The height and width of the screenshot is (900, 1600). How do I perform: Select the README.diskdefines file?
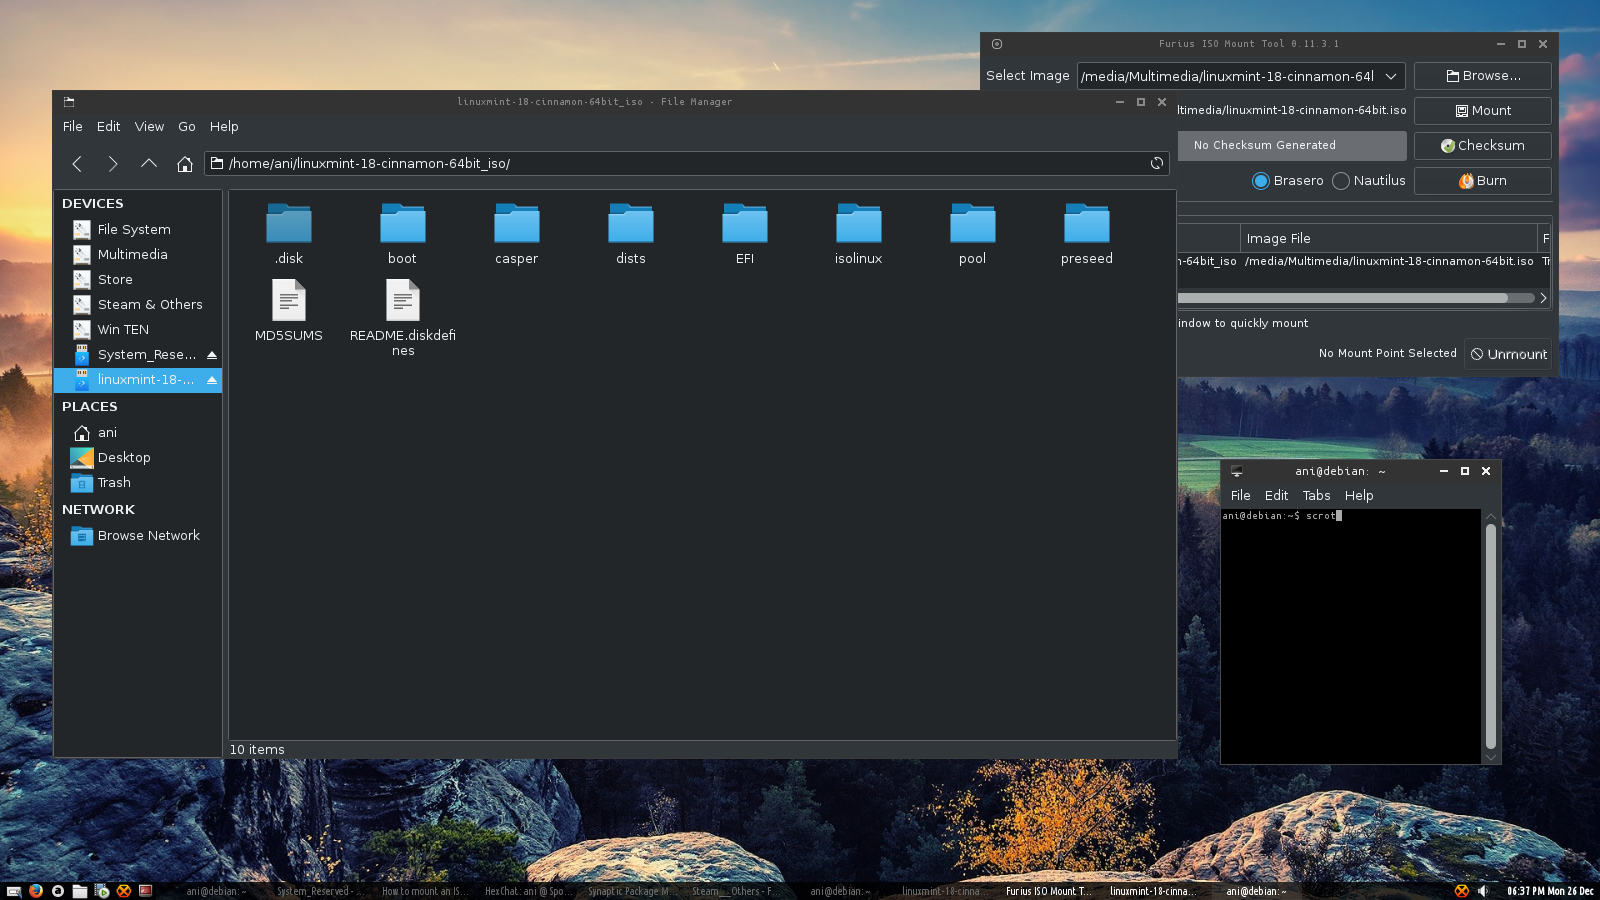coord(403,318)
